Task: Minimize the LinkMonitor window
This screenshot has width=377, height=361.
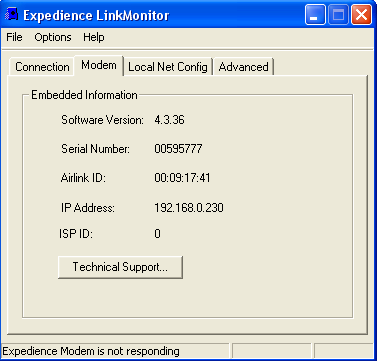Action: click(315, 15)
